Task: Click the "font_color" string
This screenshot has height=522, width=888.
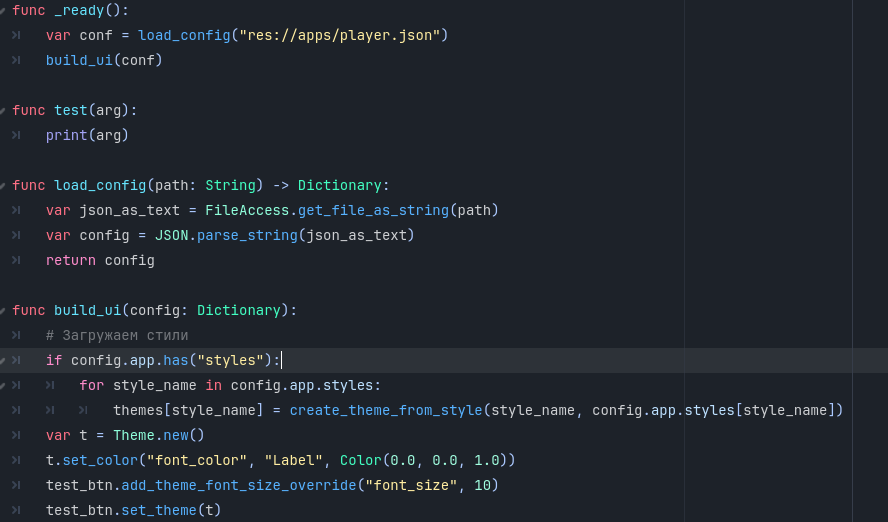Action: tap(197, 460)
